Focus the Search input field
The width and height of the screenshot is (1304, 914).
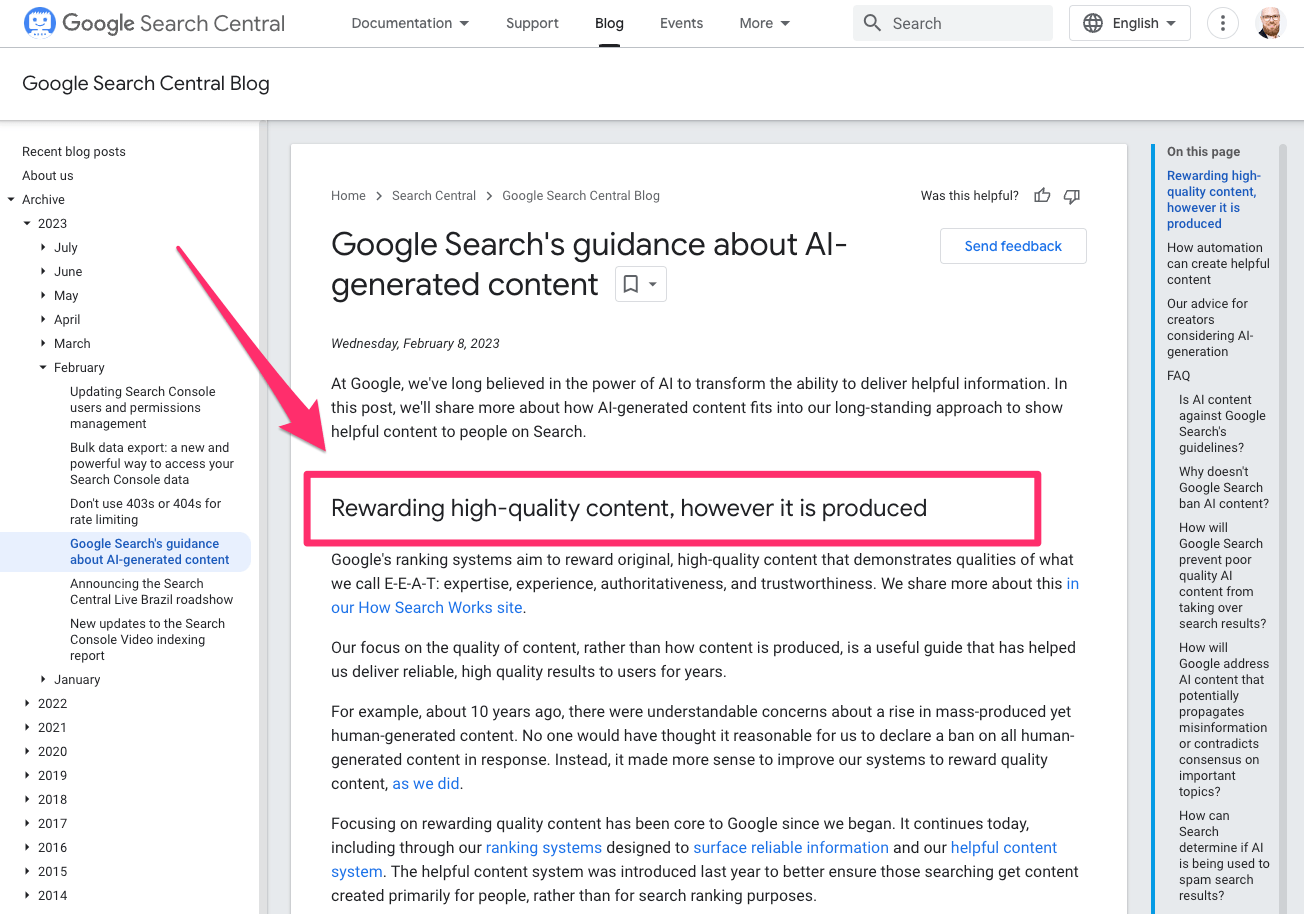(x=952, y=23)
